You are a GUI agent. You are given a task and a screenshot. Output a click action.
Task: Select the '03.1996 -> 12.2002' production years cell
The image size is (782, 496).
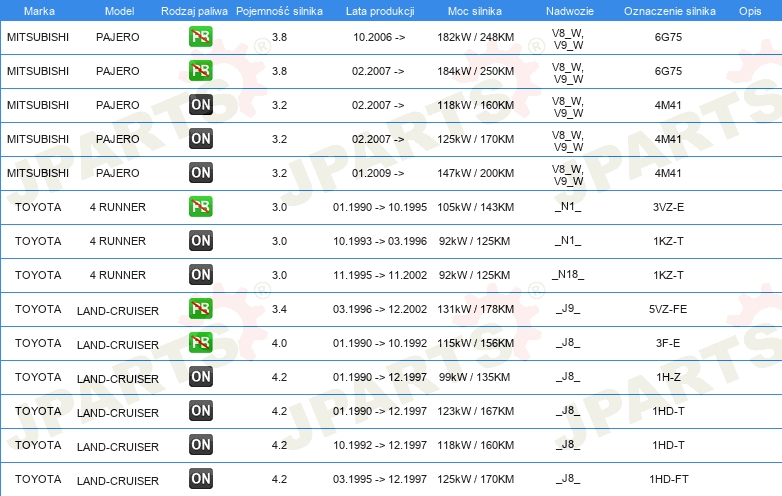coord(380,309)
